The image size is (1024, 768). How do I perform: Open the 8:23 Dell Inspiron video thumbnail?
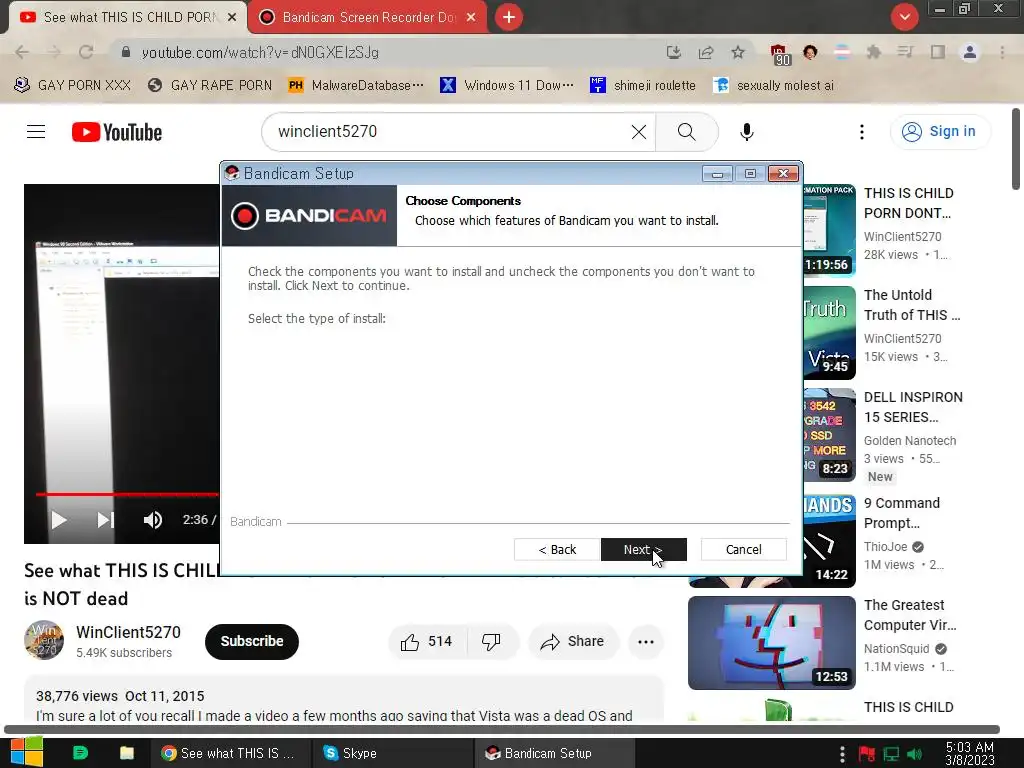click(x=829, y=435)
